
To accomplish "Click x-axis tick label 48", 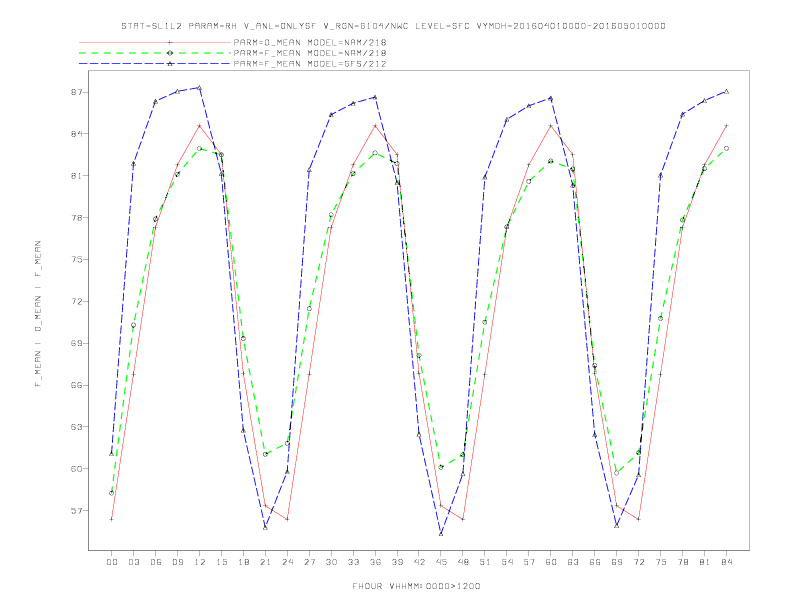I will [463, 562].
